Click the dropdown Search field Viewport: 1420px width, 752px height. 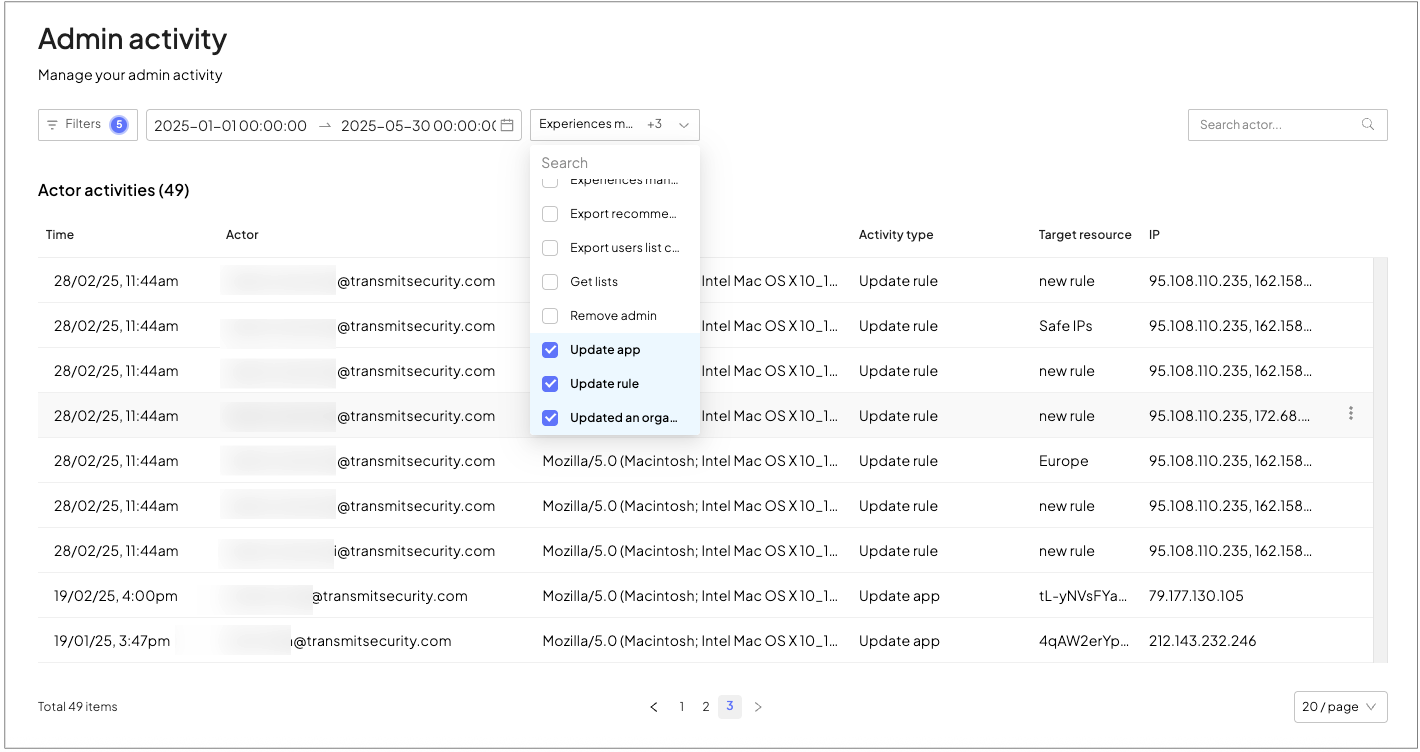click(x=614, y=163)
